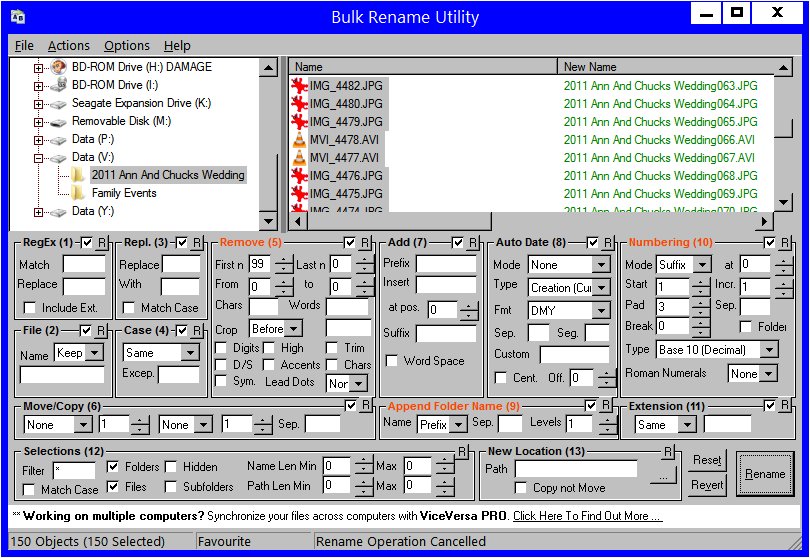The image size is (810, 558).
Task: Open the File menu
Action: (x=24, y=45)
